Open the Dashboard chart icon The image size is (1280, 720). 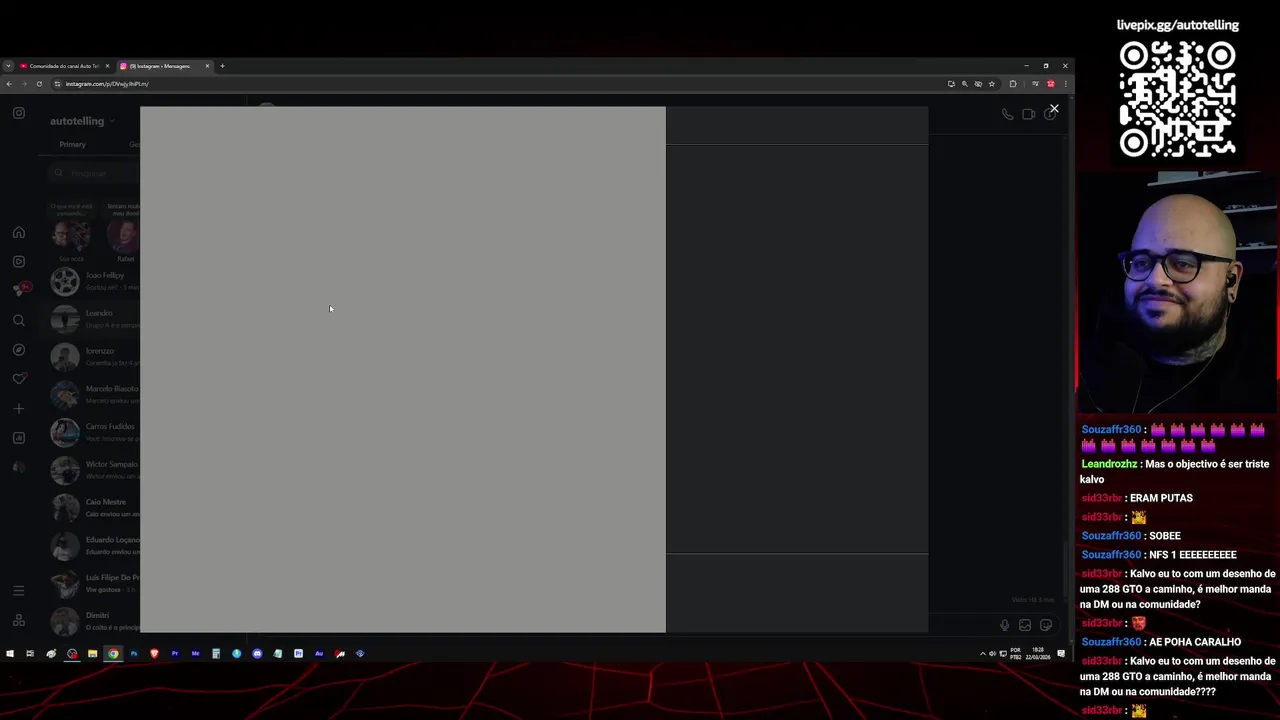(x=19, y=437)
